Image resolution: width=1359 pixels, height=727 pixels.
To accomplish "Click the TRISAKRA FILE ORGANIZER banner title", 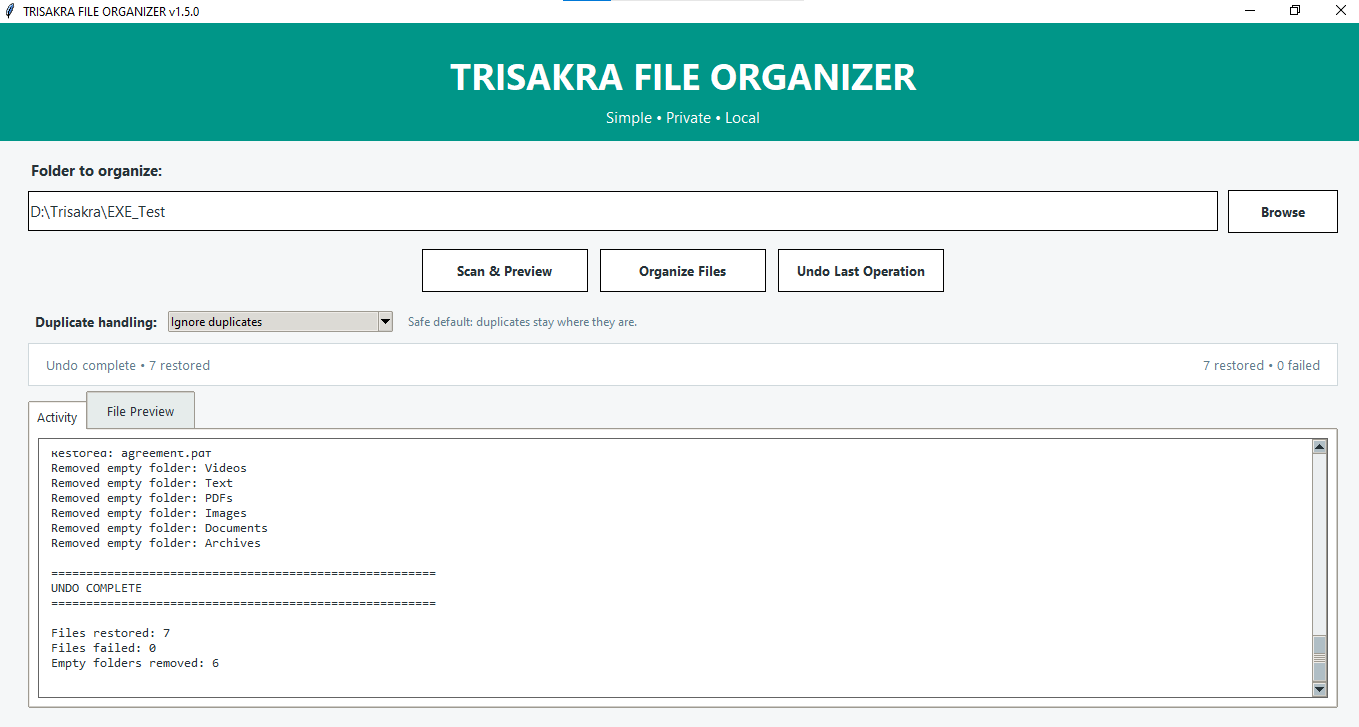I will pyautogui.click(x=683, y=77).
